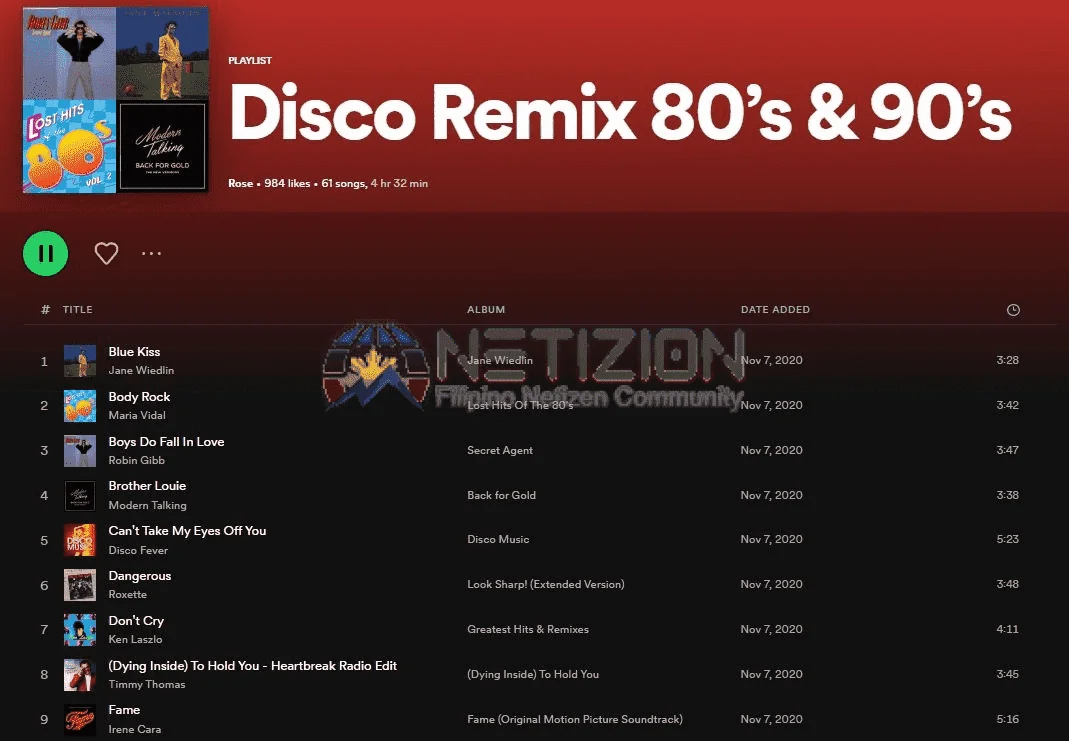Screen dimensions: 1069x741
Task: Pause playback with the green button
Action: tap(46, 254)
